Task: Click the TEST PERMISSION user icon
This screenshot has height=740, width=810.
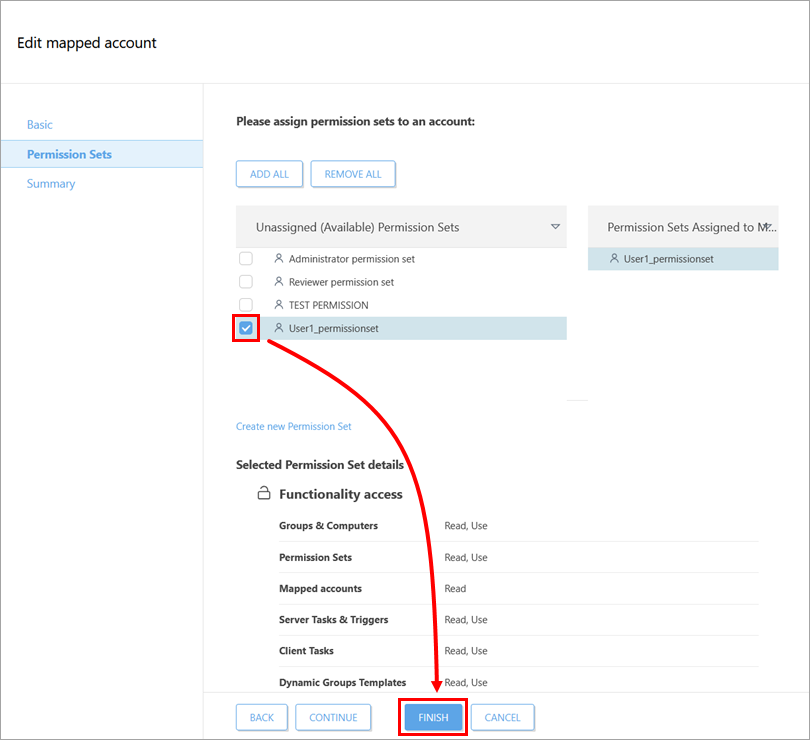Action: [x=279, y=305]
